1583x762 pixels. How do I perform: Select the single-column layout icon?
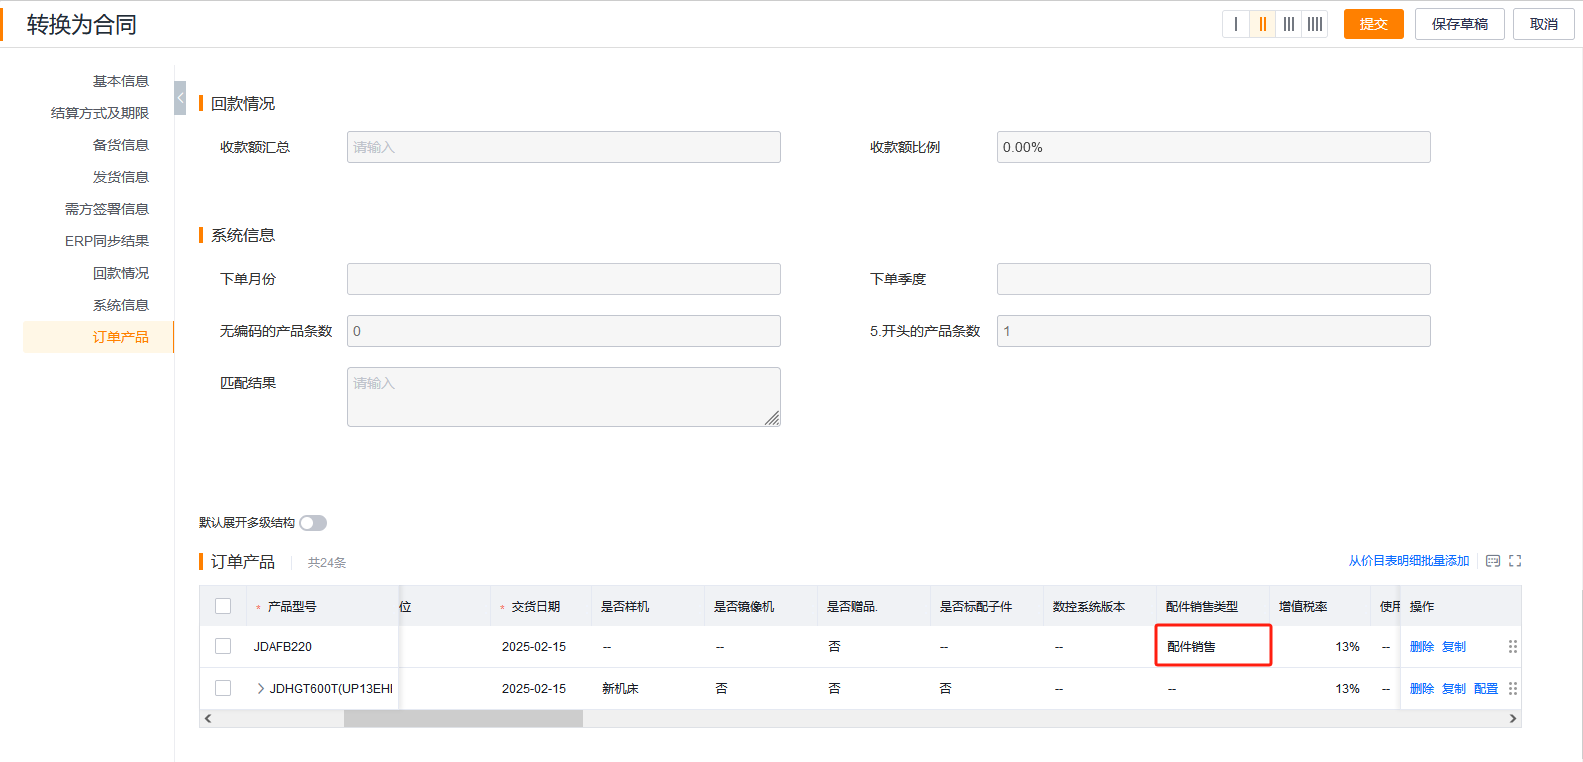click(1236, 24)
